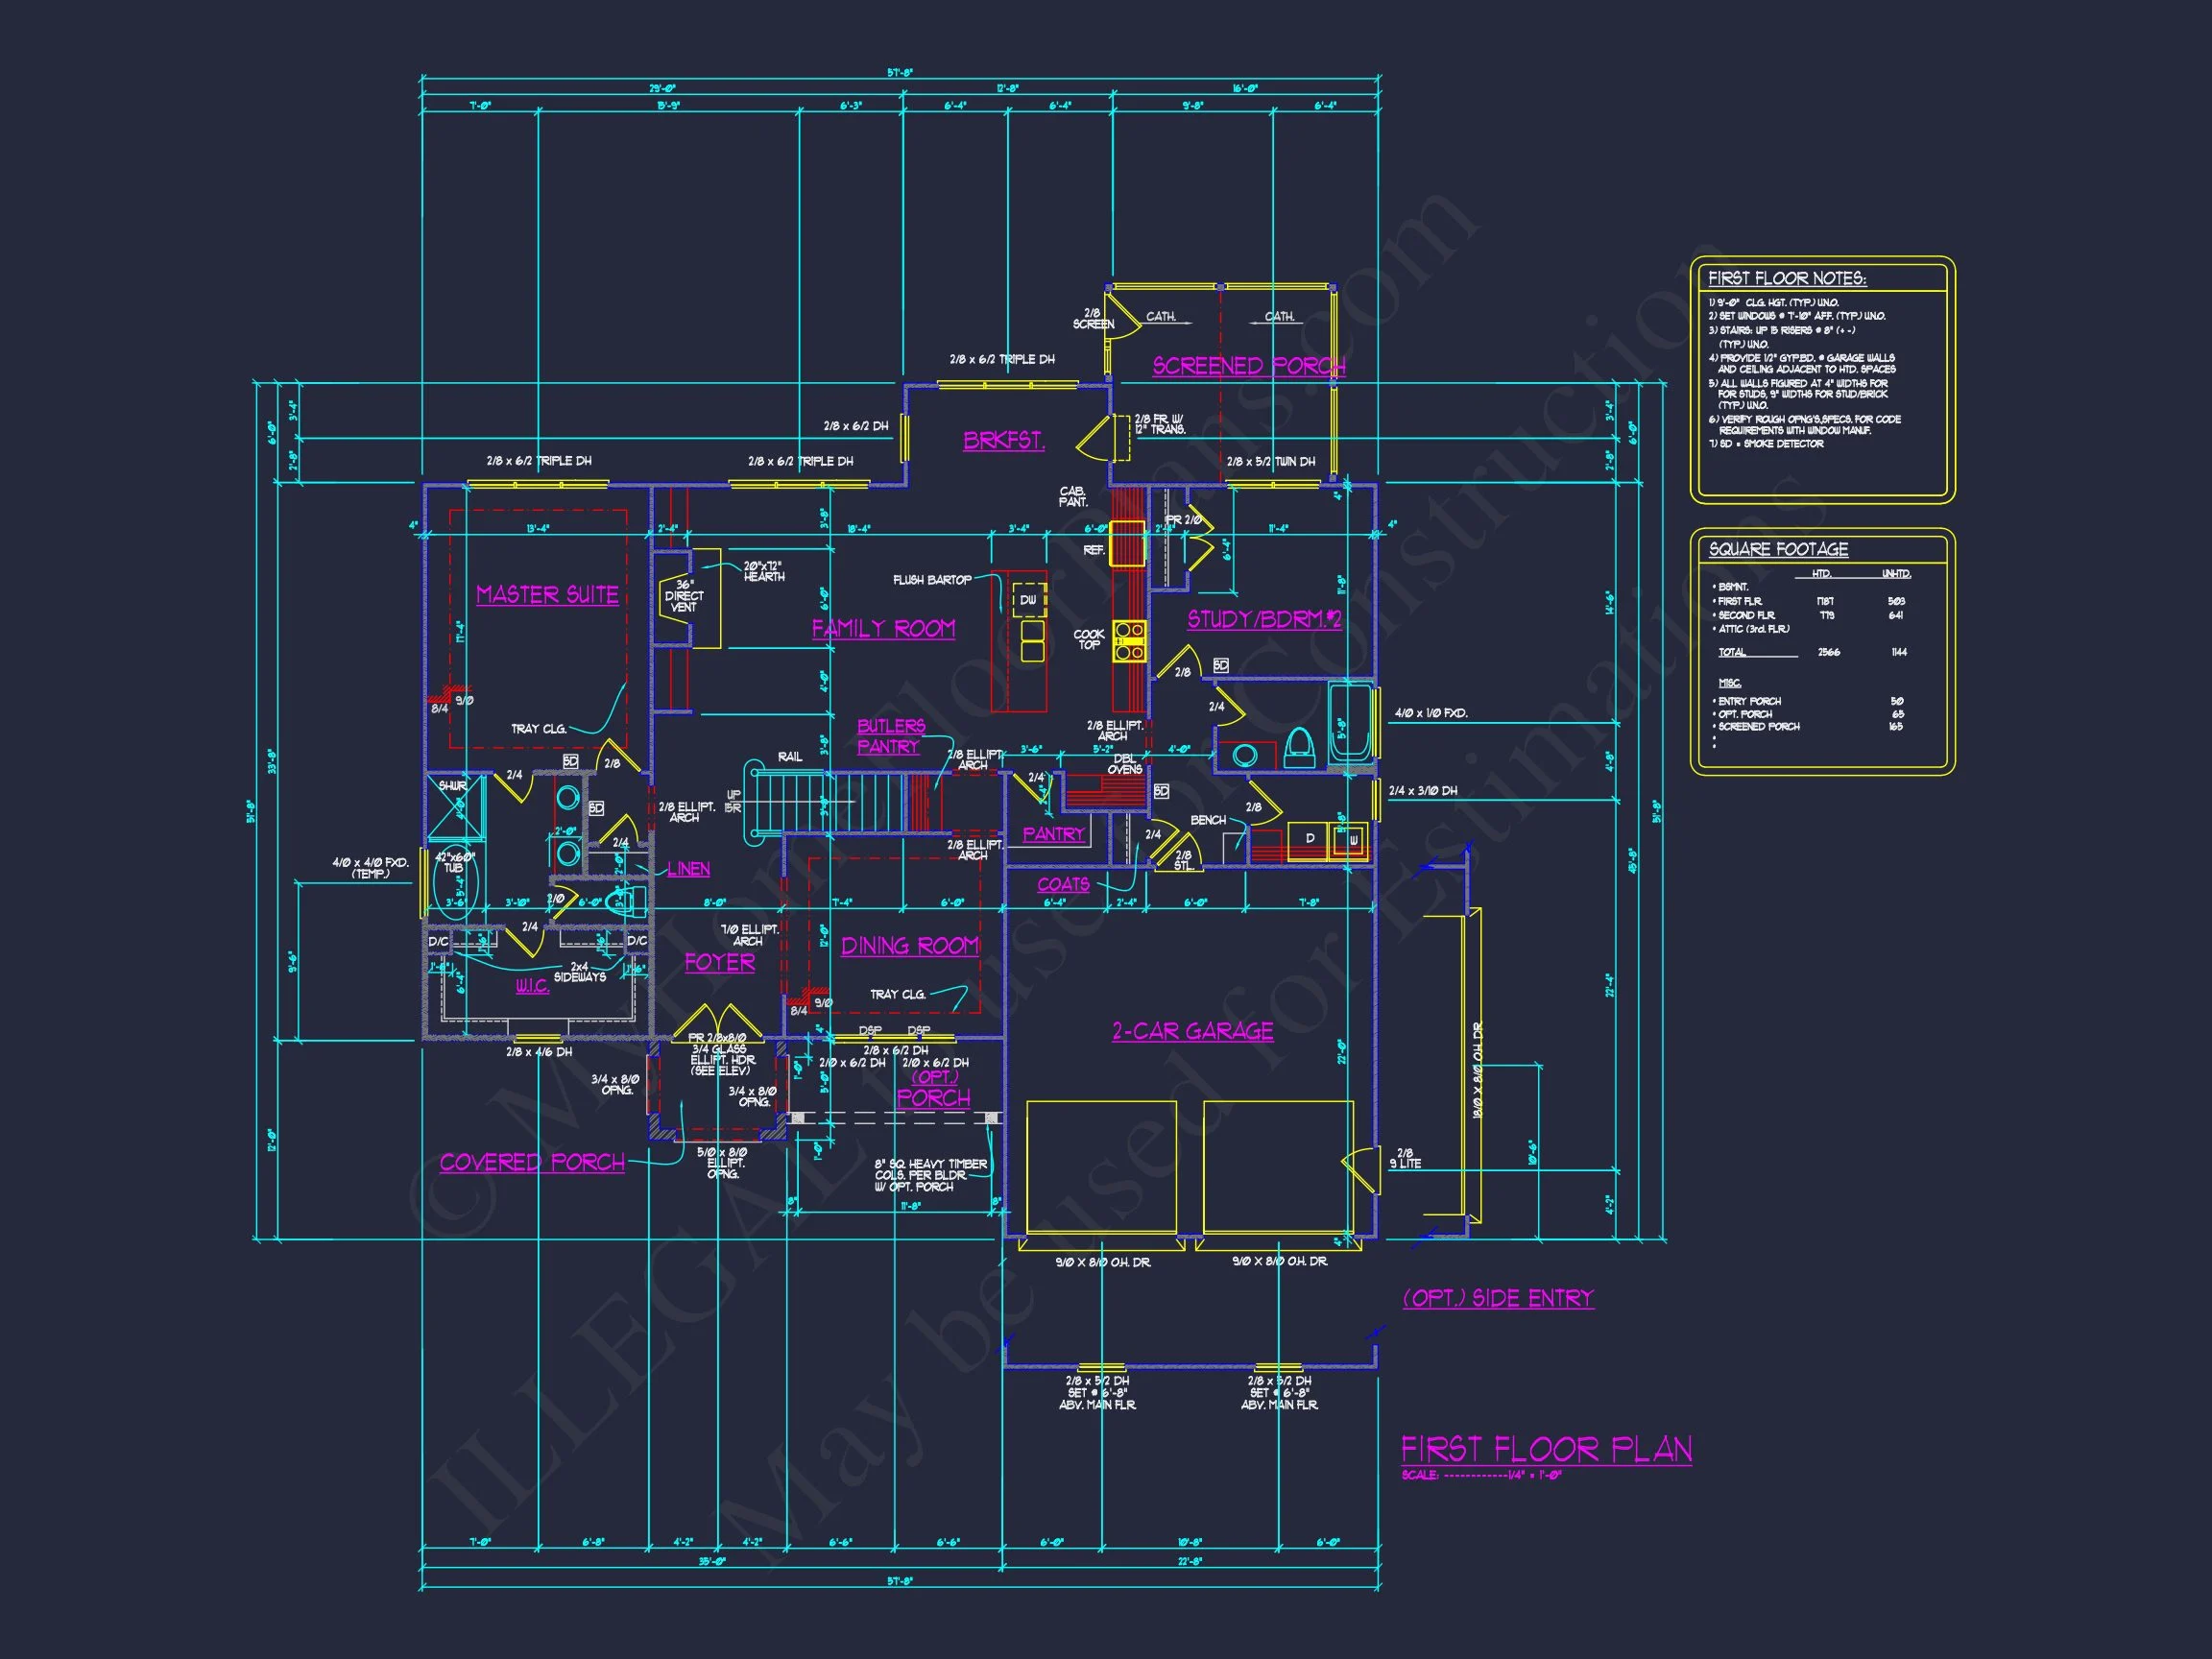
Task: Click the toilet symbol near Study/Bdrm 2
Action: coord(1299,746)
